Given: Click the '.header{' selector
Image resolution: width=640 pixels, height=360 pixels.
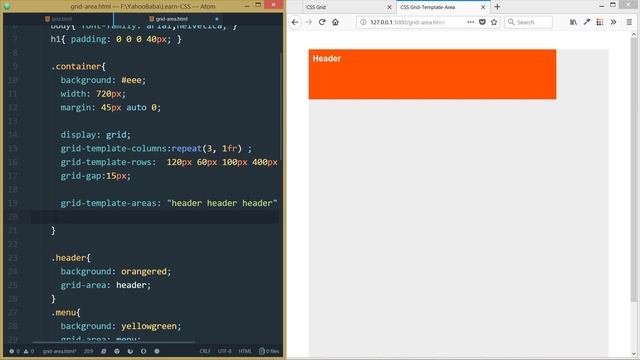Looking at the screenshot, I should [x=71, y=258].
